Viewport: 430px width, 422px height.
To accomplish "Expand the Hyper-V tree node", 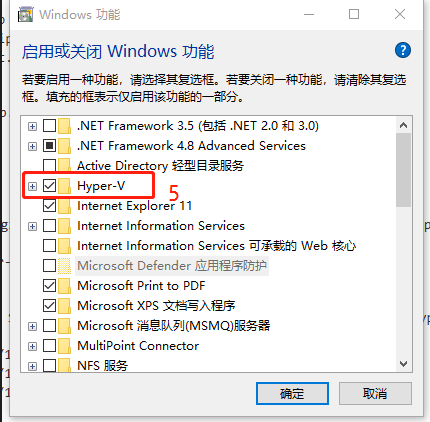I will (32, 186).
